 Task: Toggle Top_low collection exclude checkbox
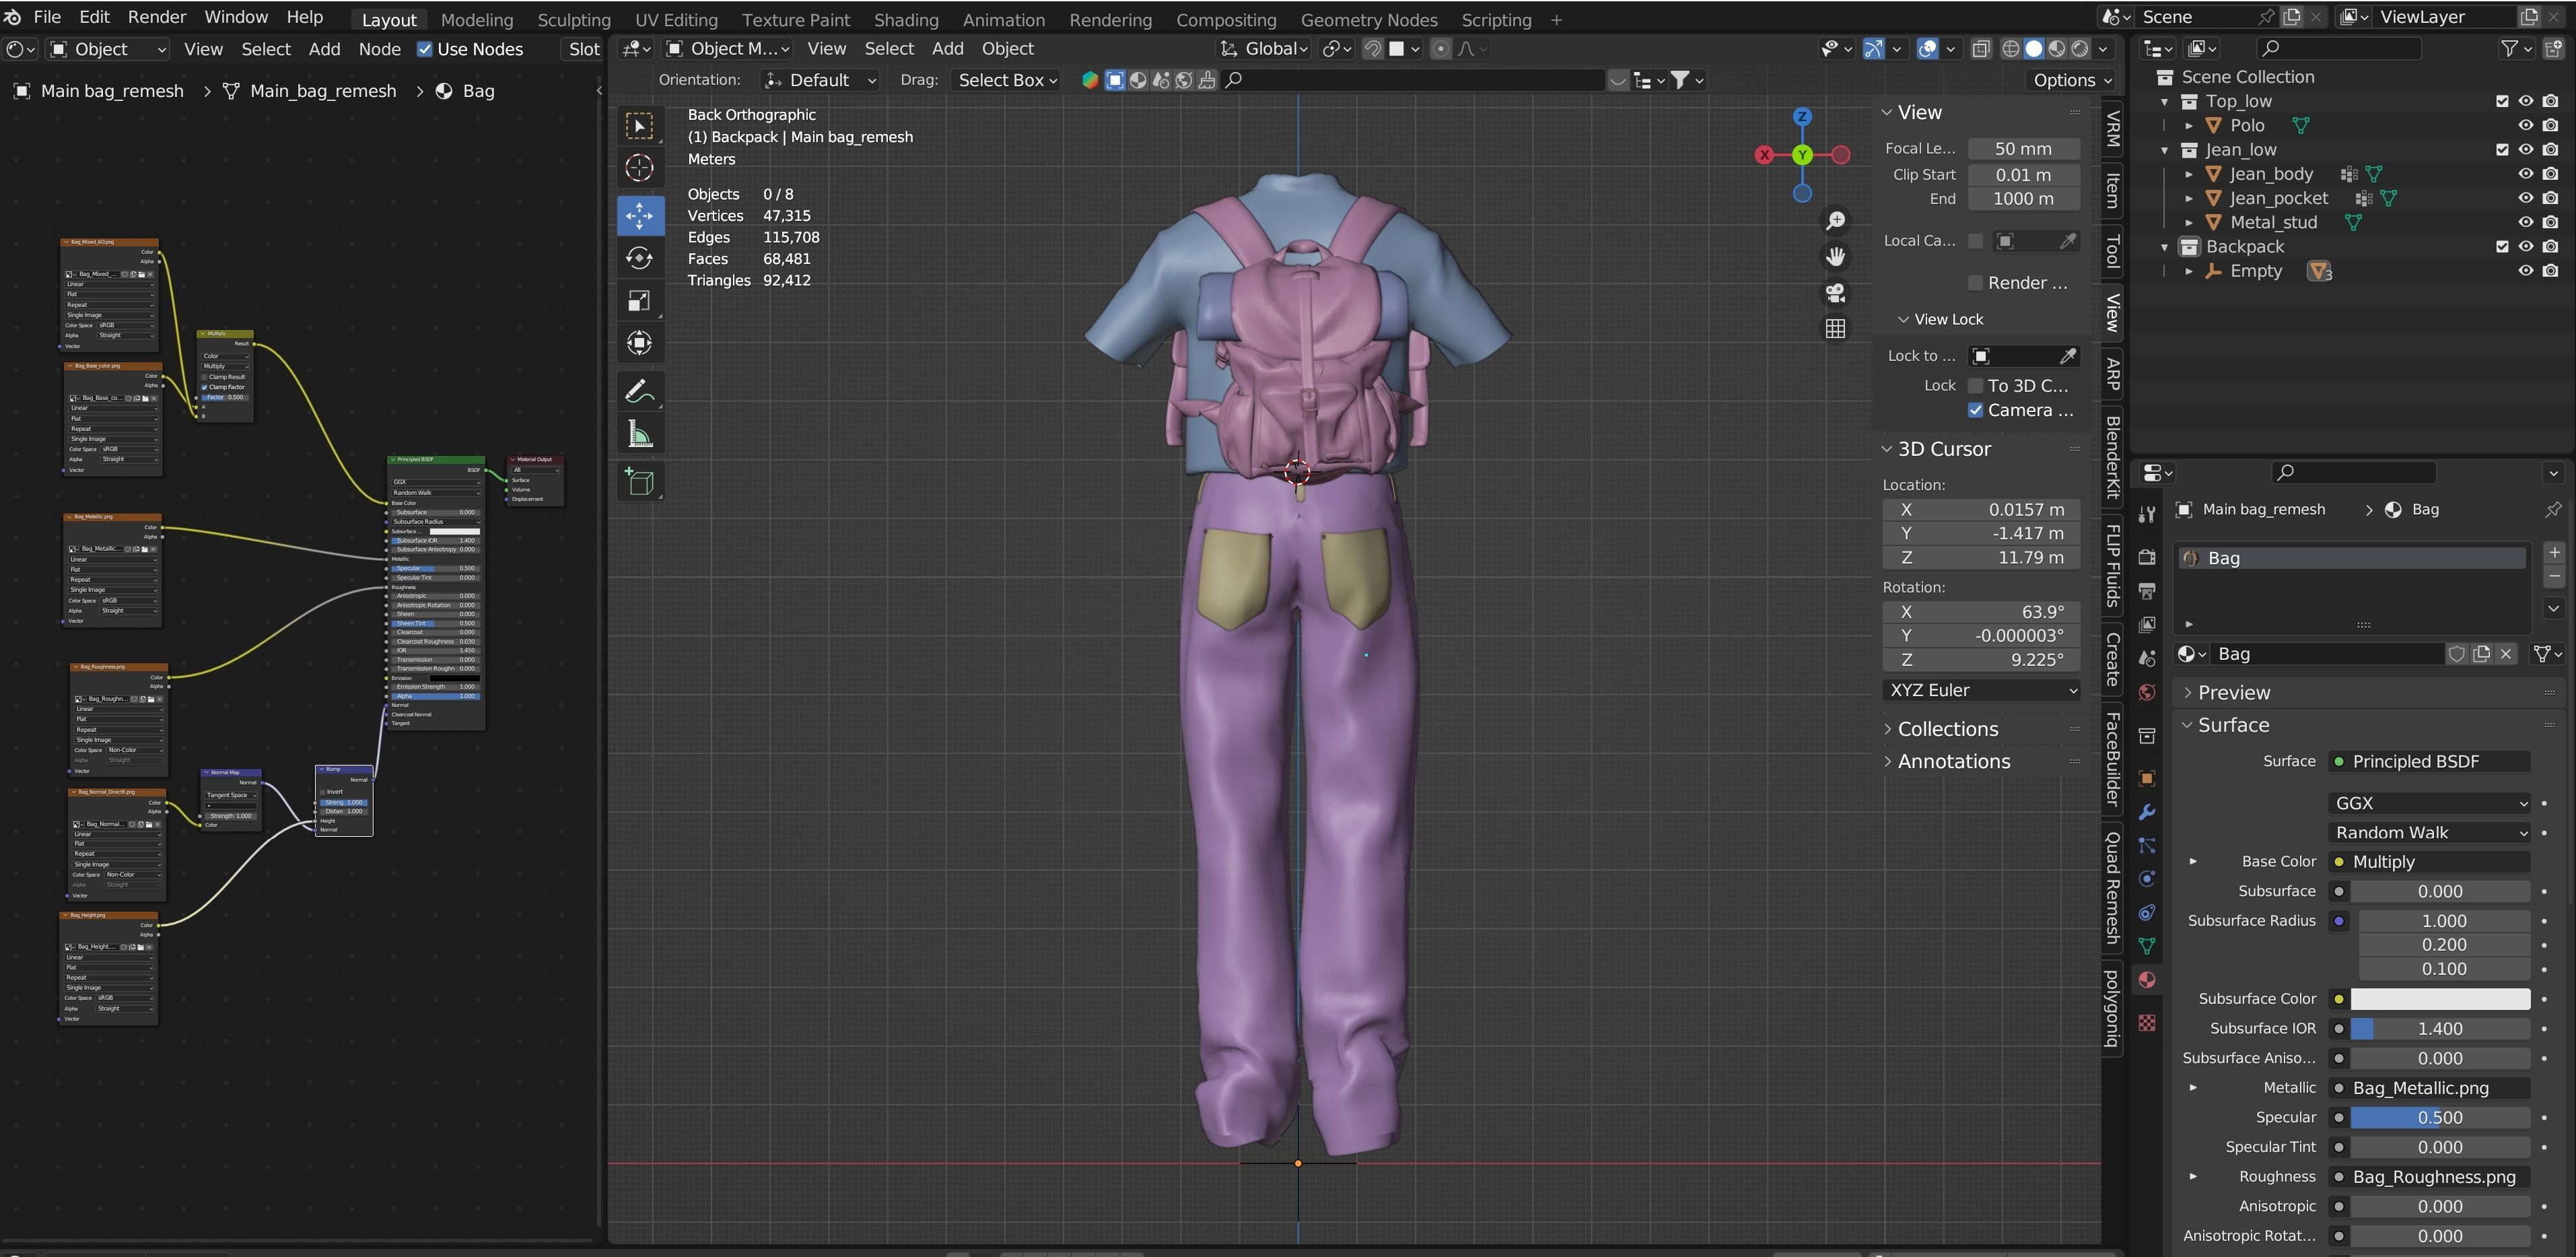[2503, 101]
